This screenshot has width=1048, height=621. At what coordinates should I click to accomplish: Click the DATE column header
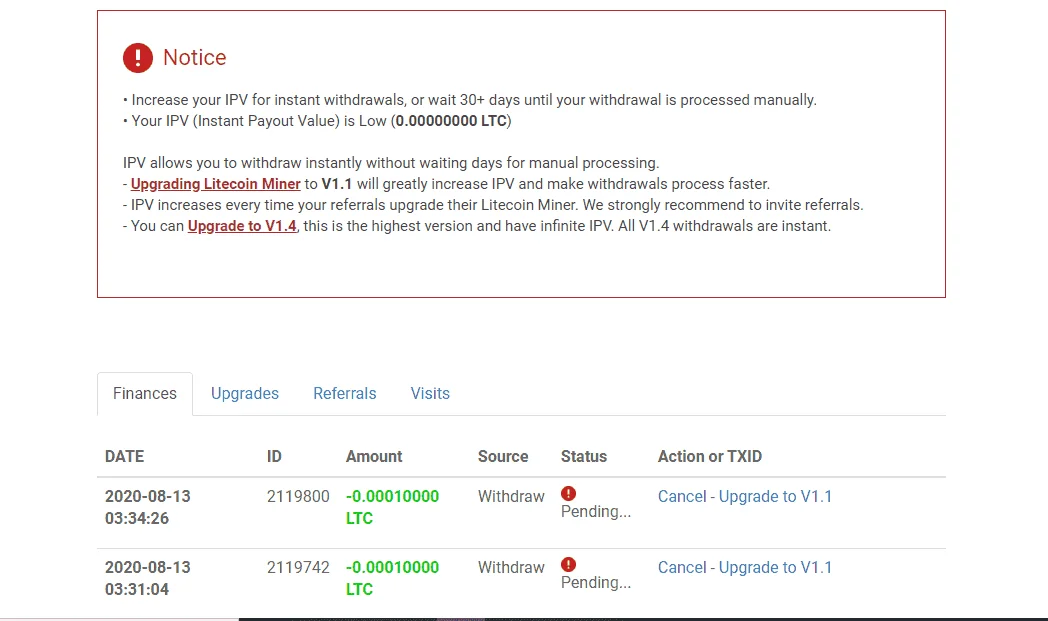pos(124,457)
